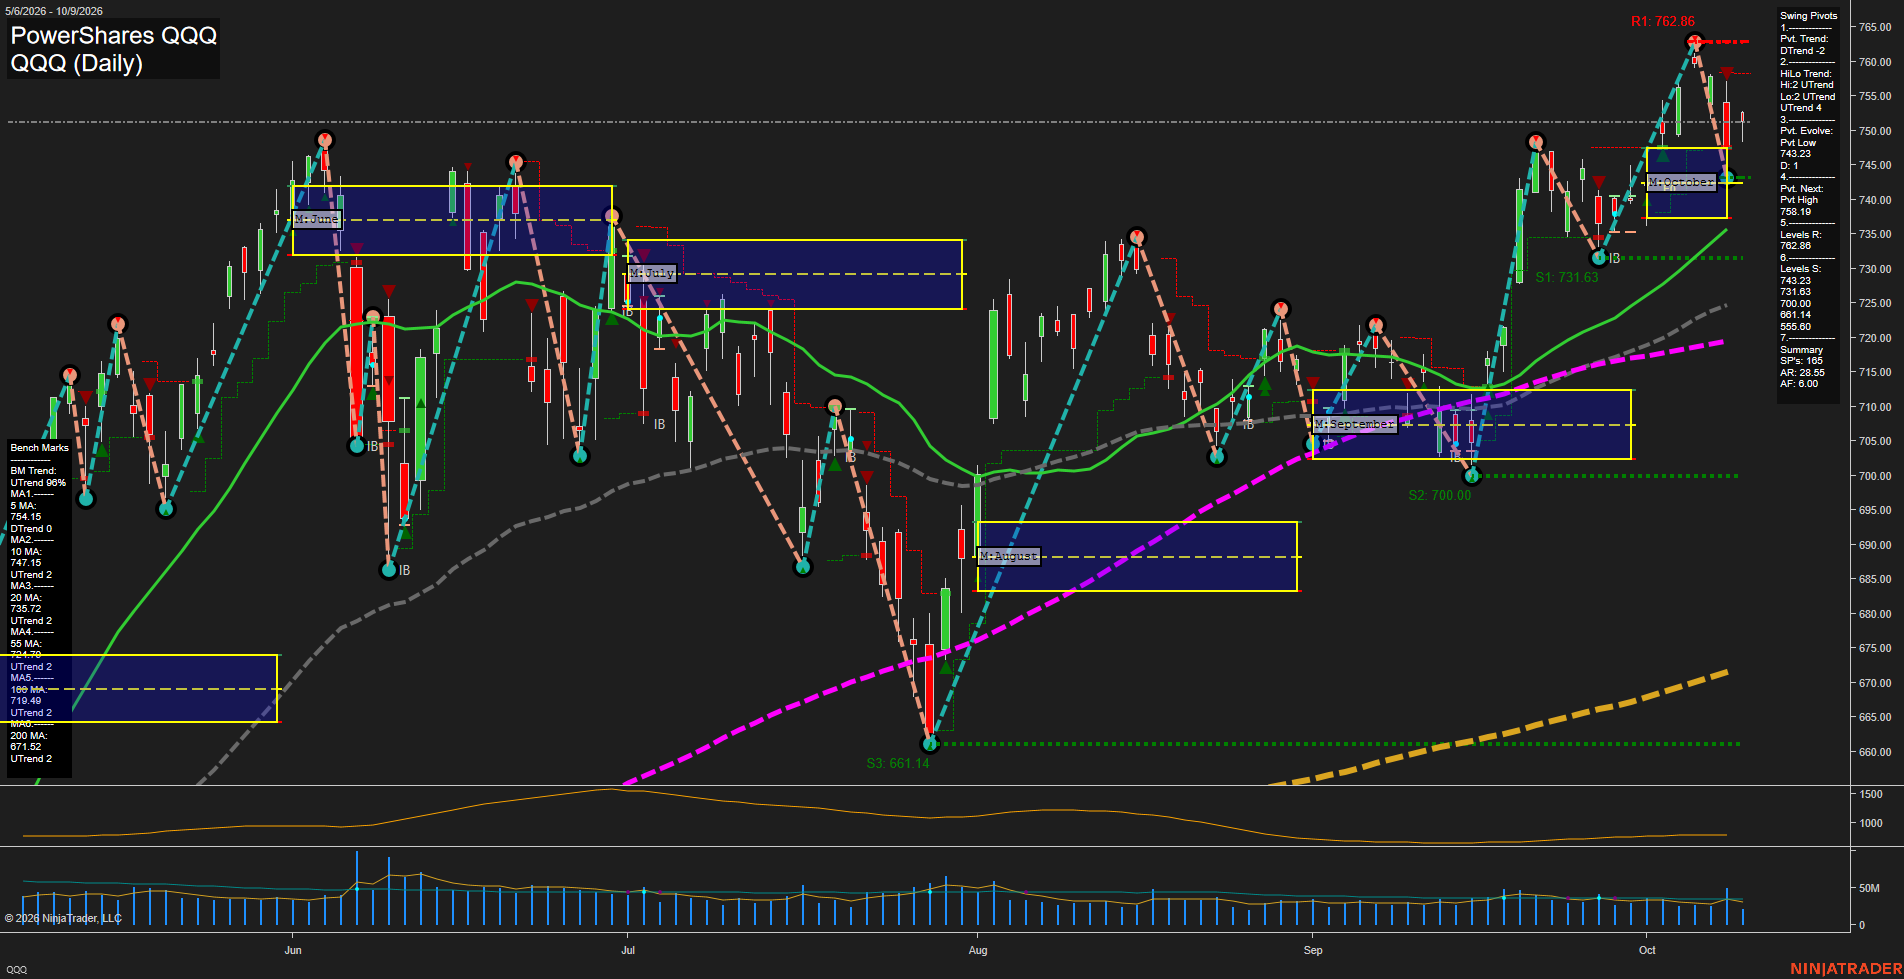Select swing high pivot marker beside R1 label
Screen dimensions: 1904x979
(x=1694, y=42)
